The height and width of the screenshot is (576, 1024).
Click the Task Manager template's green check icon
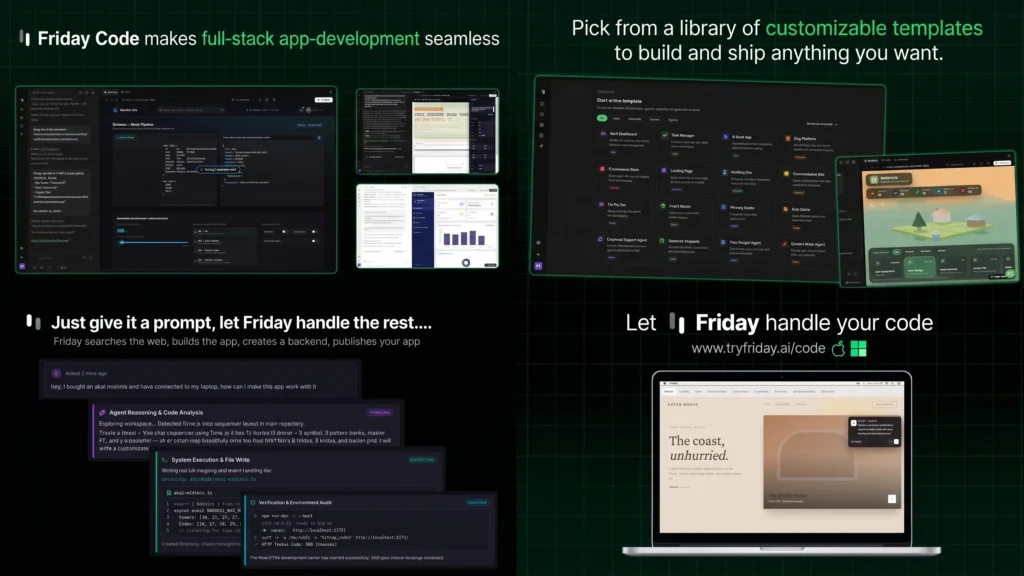coord(665,135)
